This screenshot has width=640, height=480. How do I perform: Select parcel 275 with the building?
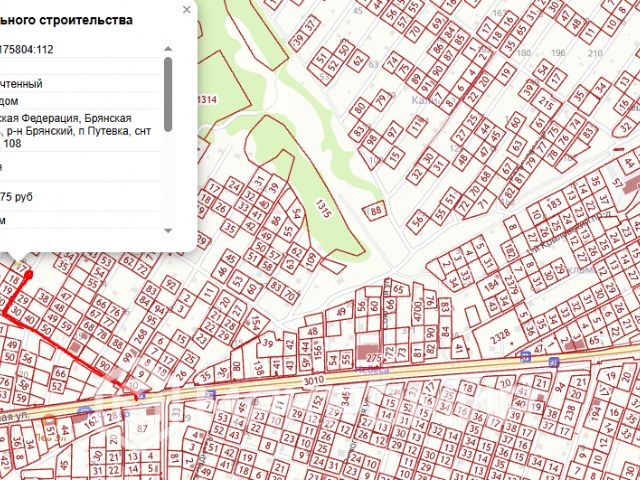pyautogui.click(x=369, y=351)
